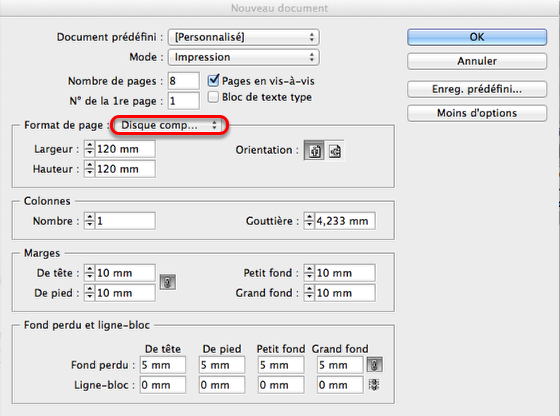
Task: Confirm with the OK button
Action: click(x=477, y=37)
